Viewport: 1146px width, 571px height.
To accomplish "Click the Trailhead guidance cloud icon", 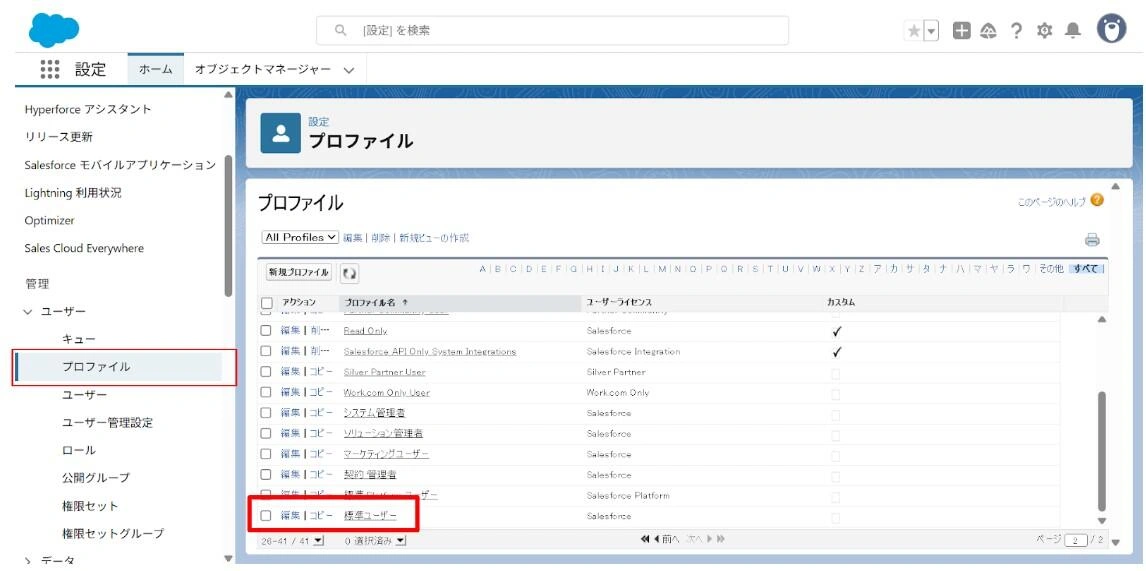I will pyautogui.click(x=988, y=31).
